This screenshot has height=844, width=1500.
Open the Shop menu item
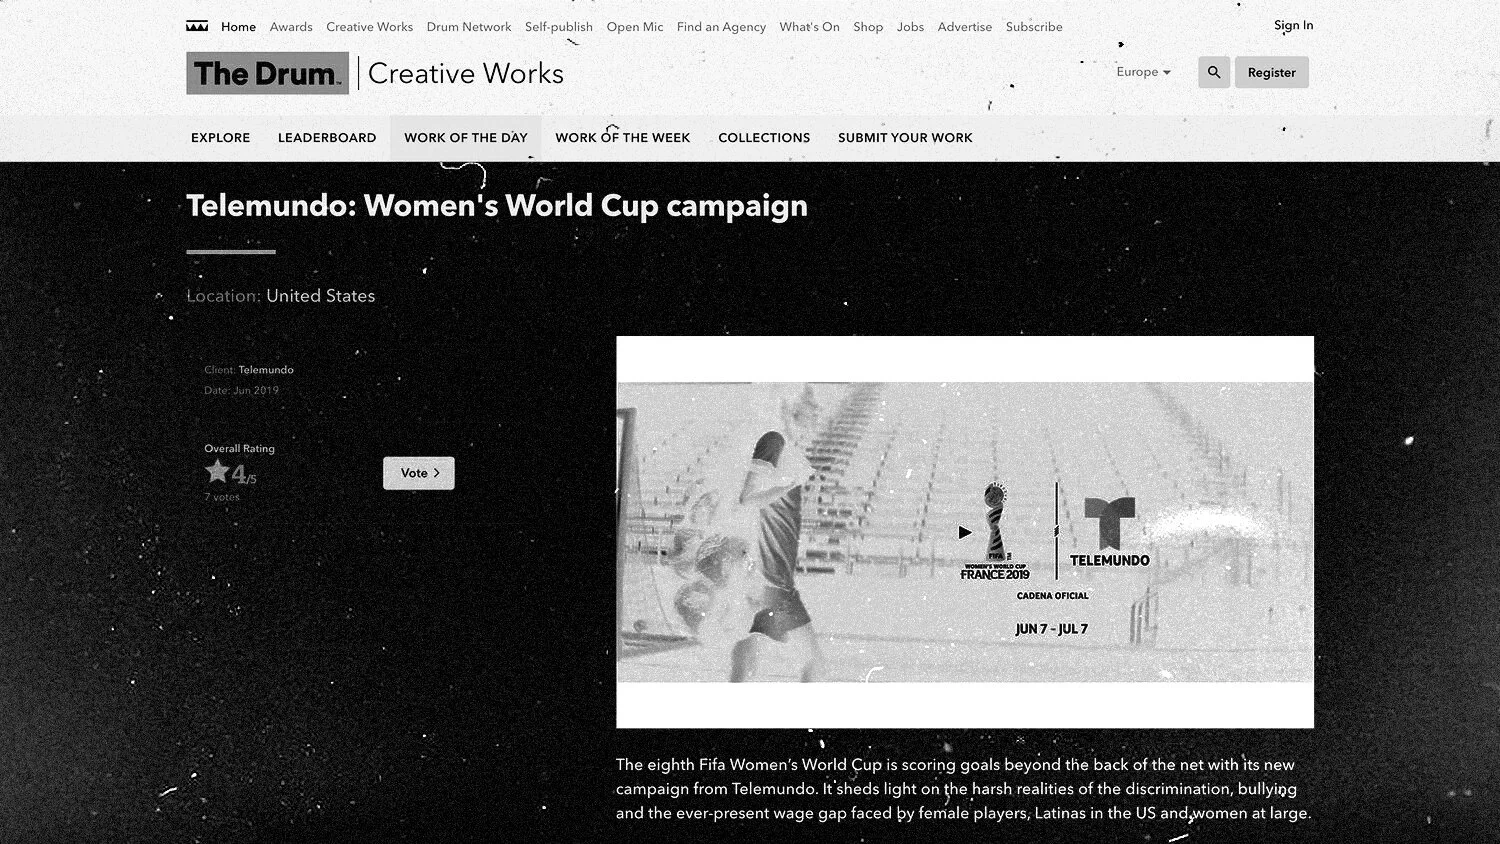(868, 27)
